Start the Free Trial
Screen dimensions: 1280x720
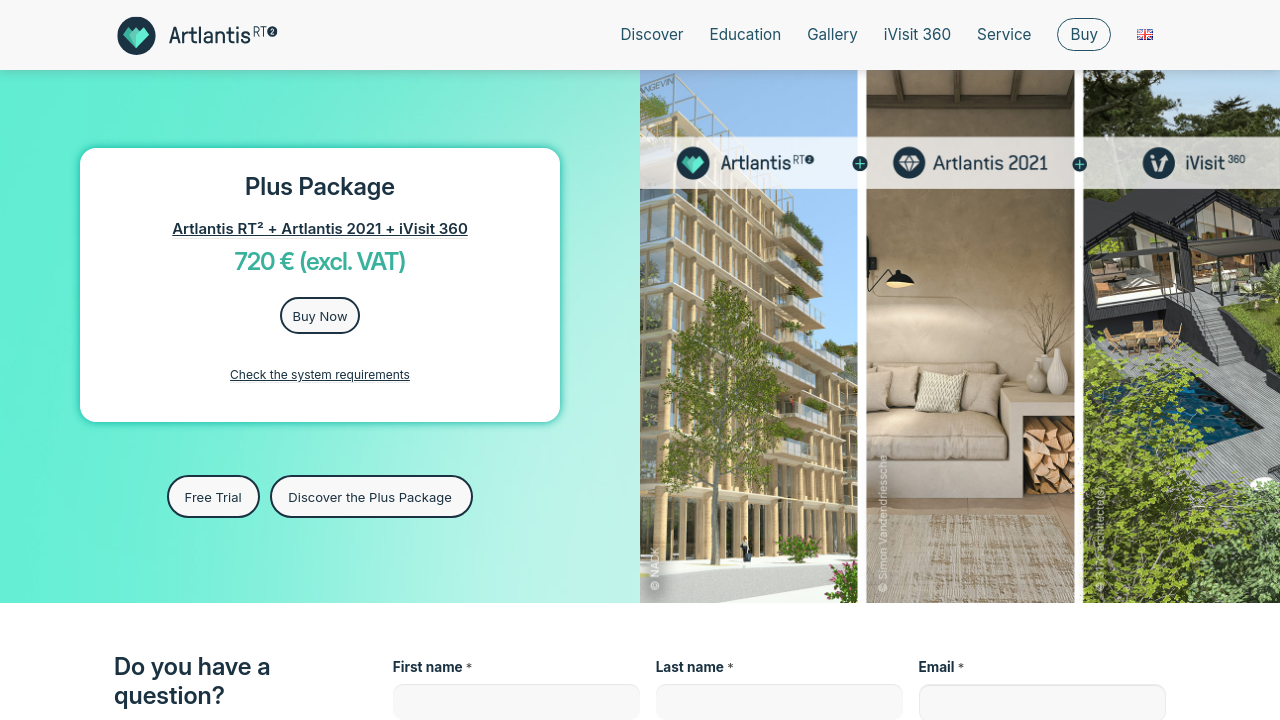(213, 497)
